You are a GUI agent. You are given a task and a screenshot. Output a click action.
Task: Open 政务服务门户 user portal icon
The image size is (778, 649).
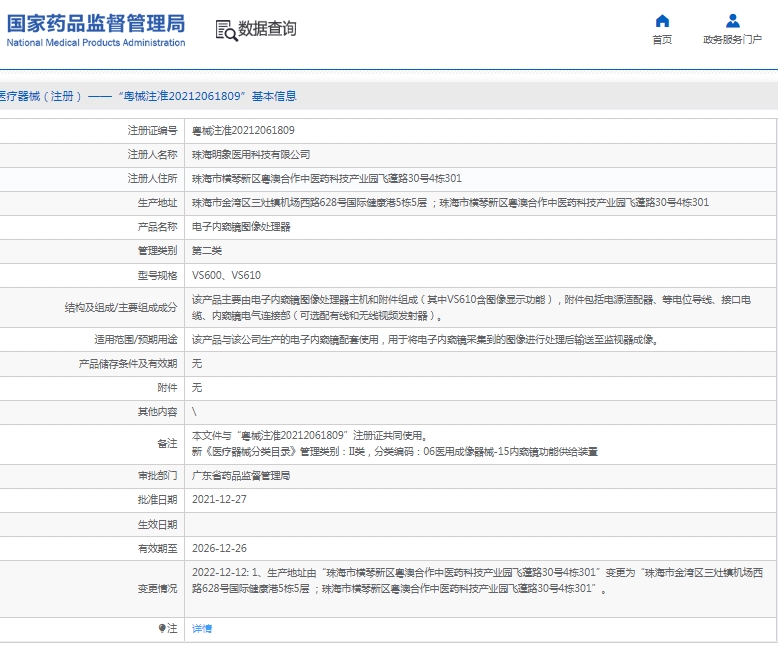(x=732, y=21)
